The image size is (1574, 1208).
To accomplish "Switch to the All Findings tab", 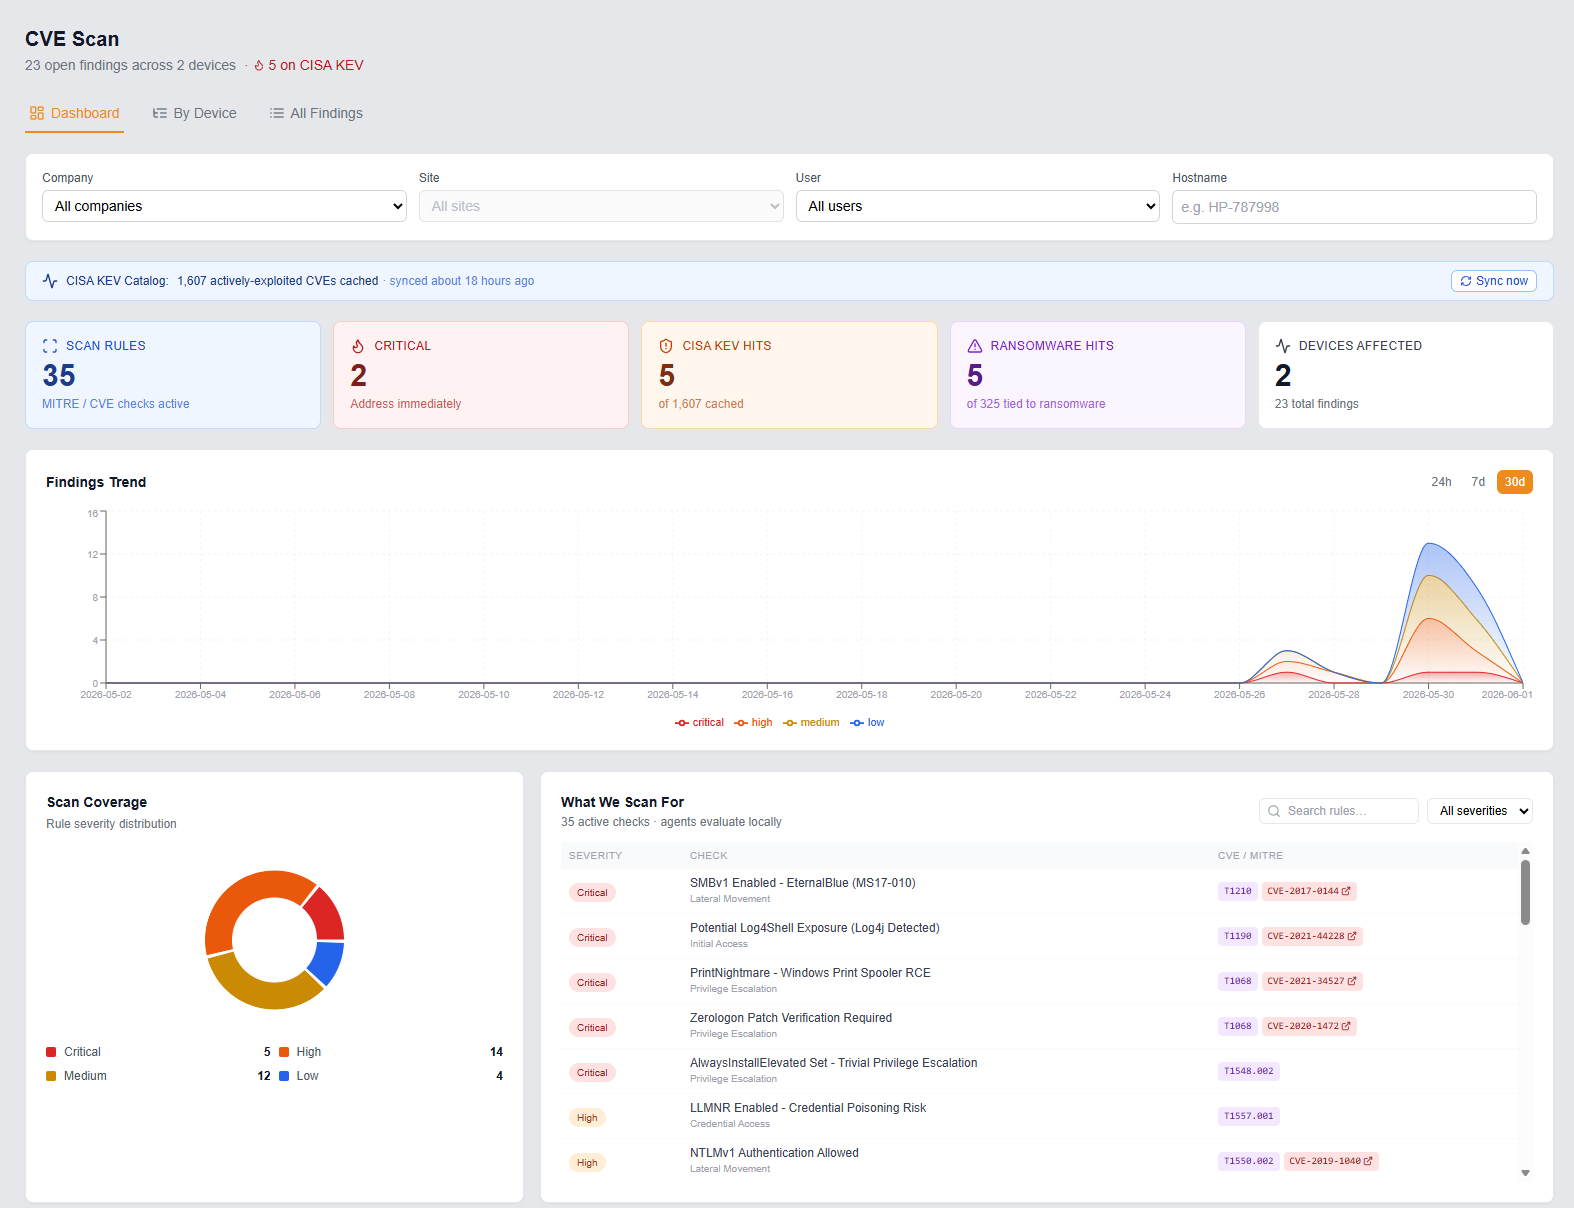I will pyautogui.click(x=316, y=113).
